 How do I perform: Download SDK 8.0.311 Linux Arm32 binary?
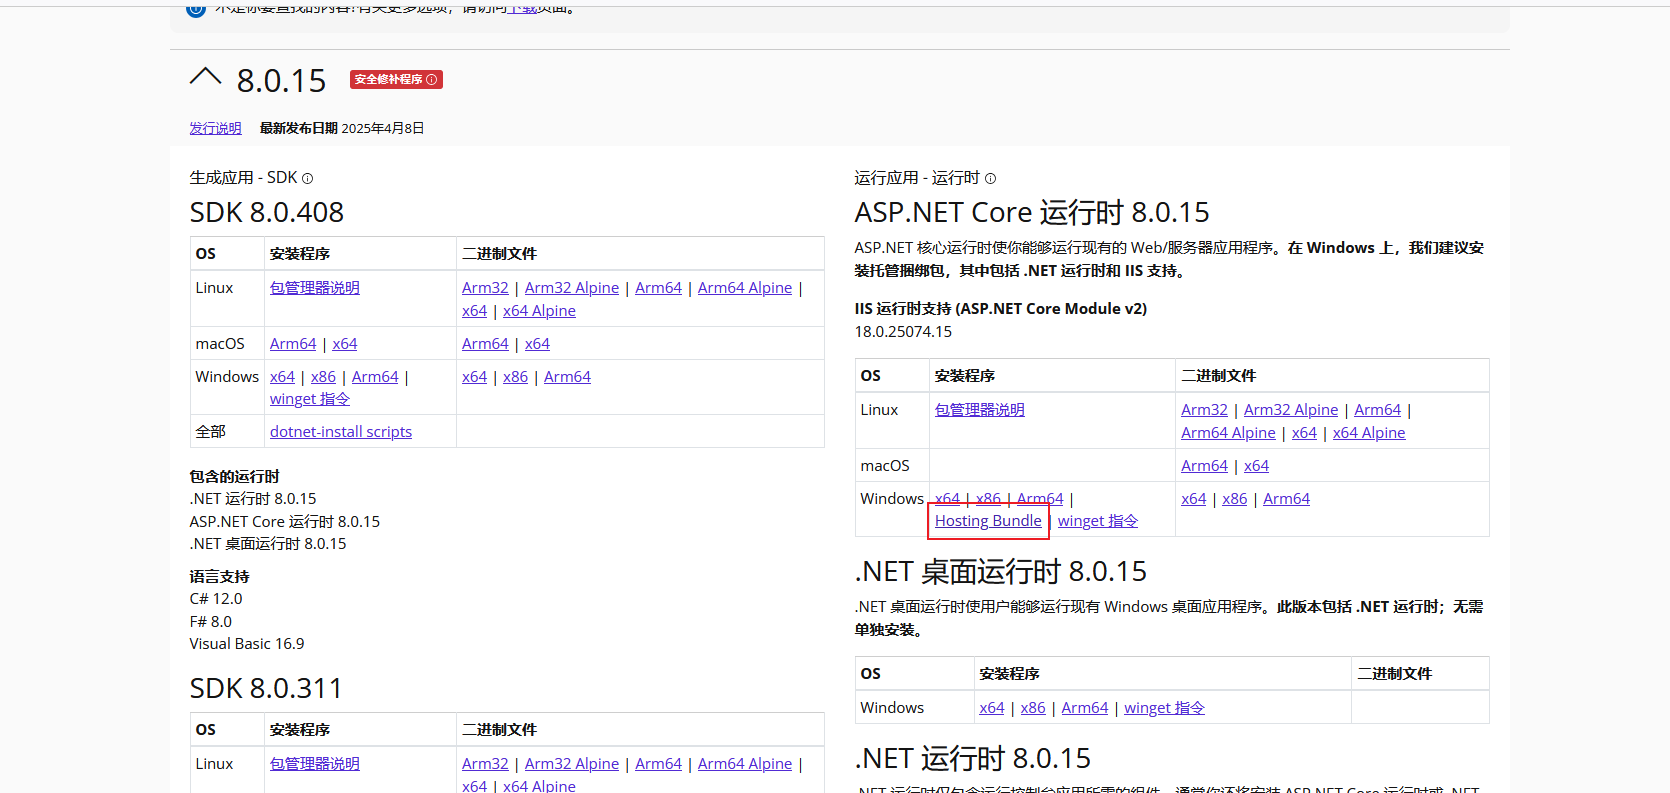[485, 764]
